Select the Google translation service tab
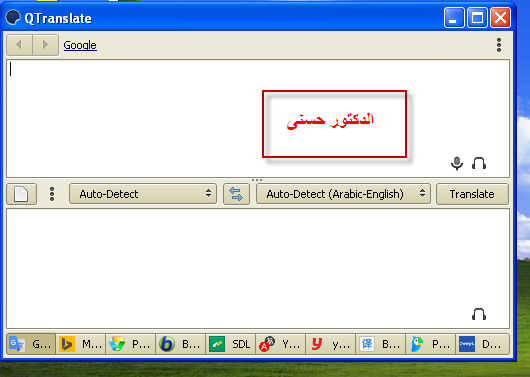Viewport: 530px width, 377px height. (31, 344)
